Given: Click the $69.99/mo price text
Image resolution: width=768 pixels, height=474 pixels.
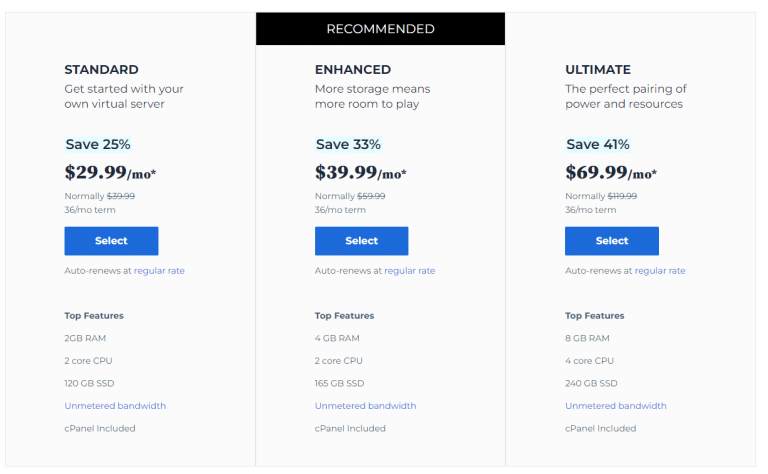Looking at the screenshot, I should 611,172.
